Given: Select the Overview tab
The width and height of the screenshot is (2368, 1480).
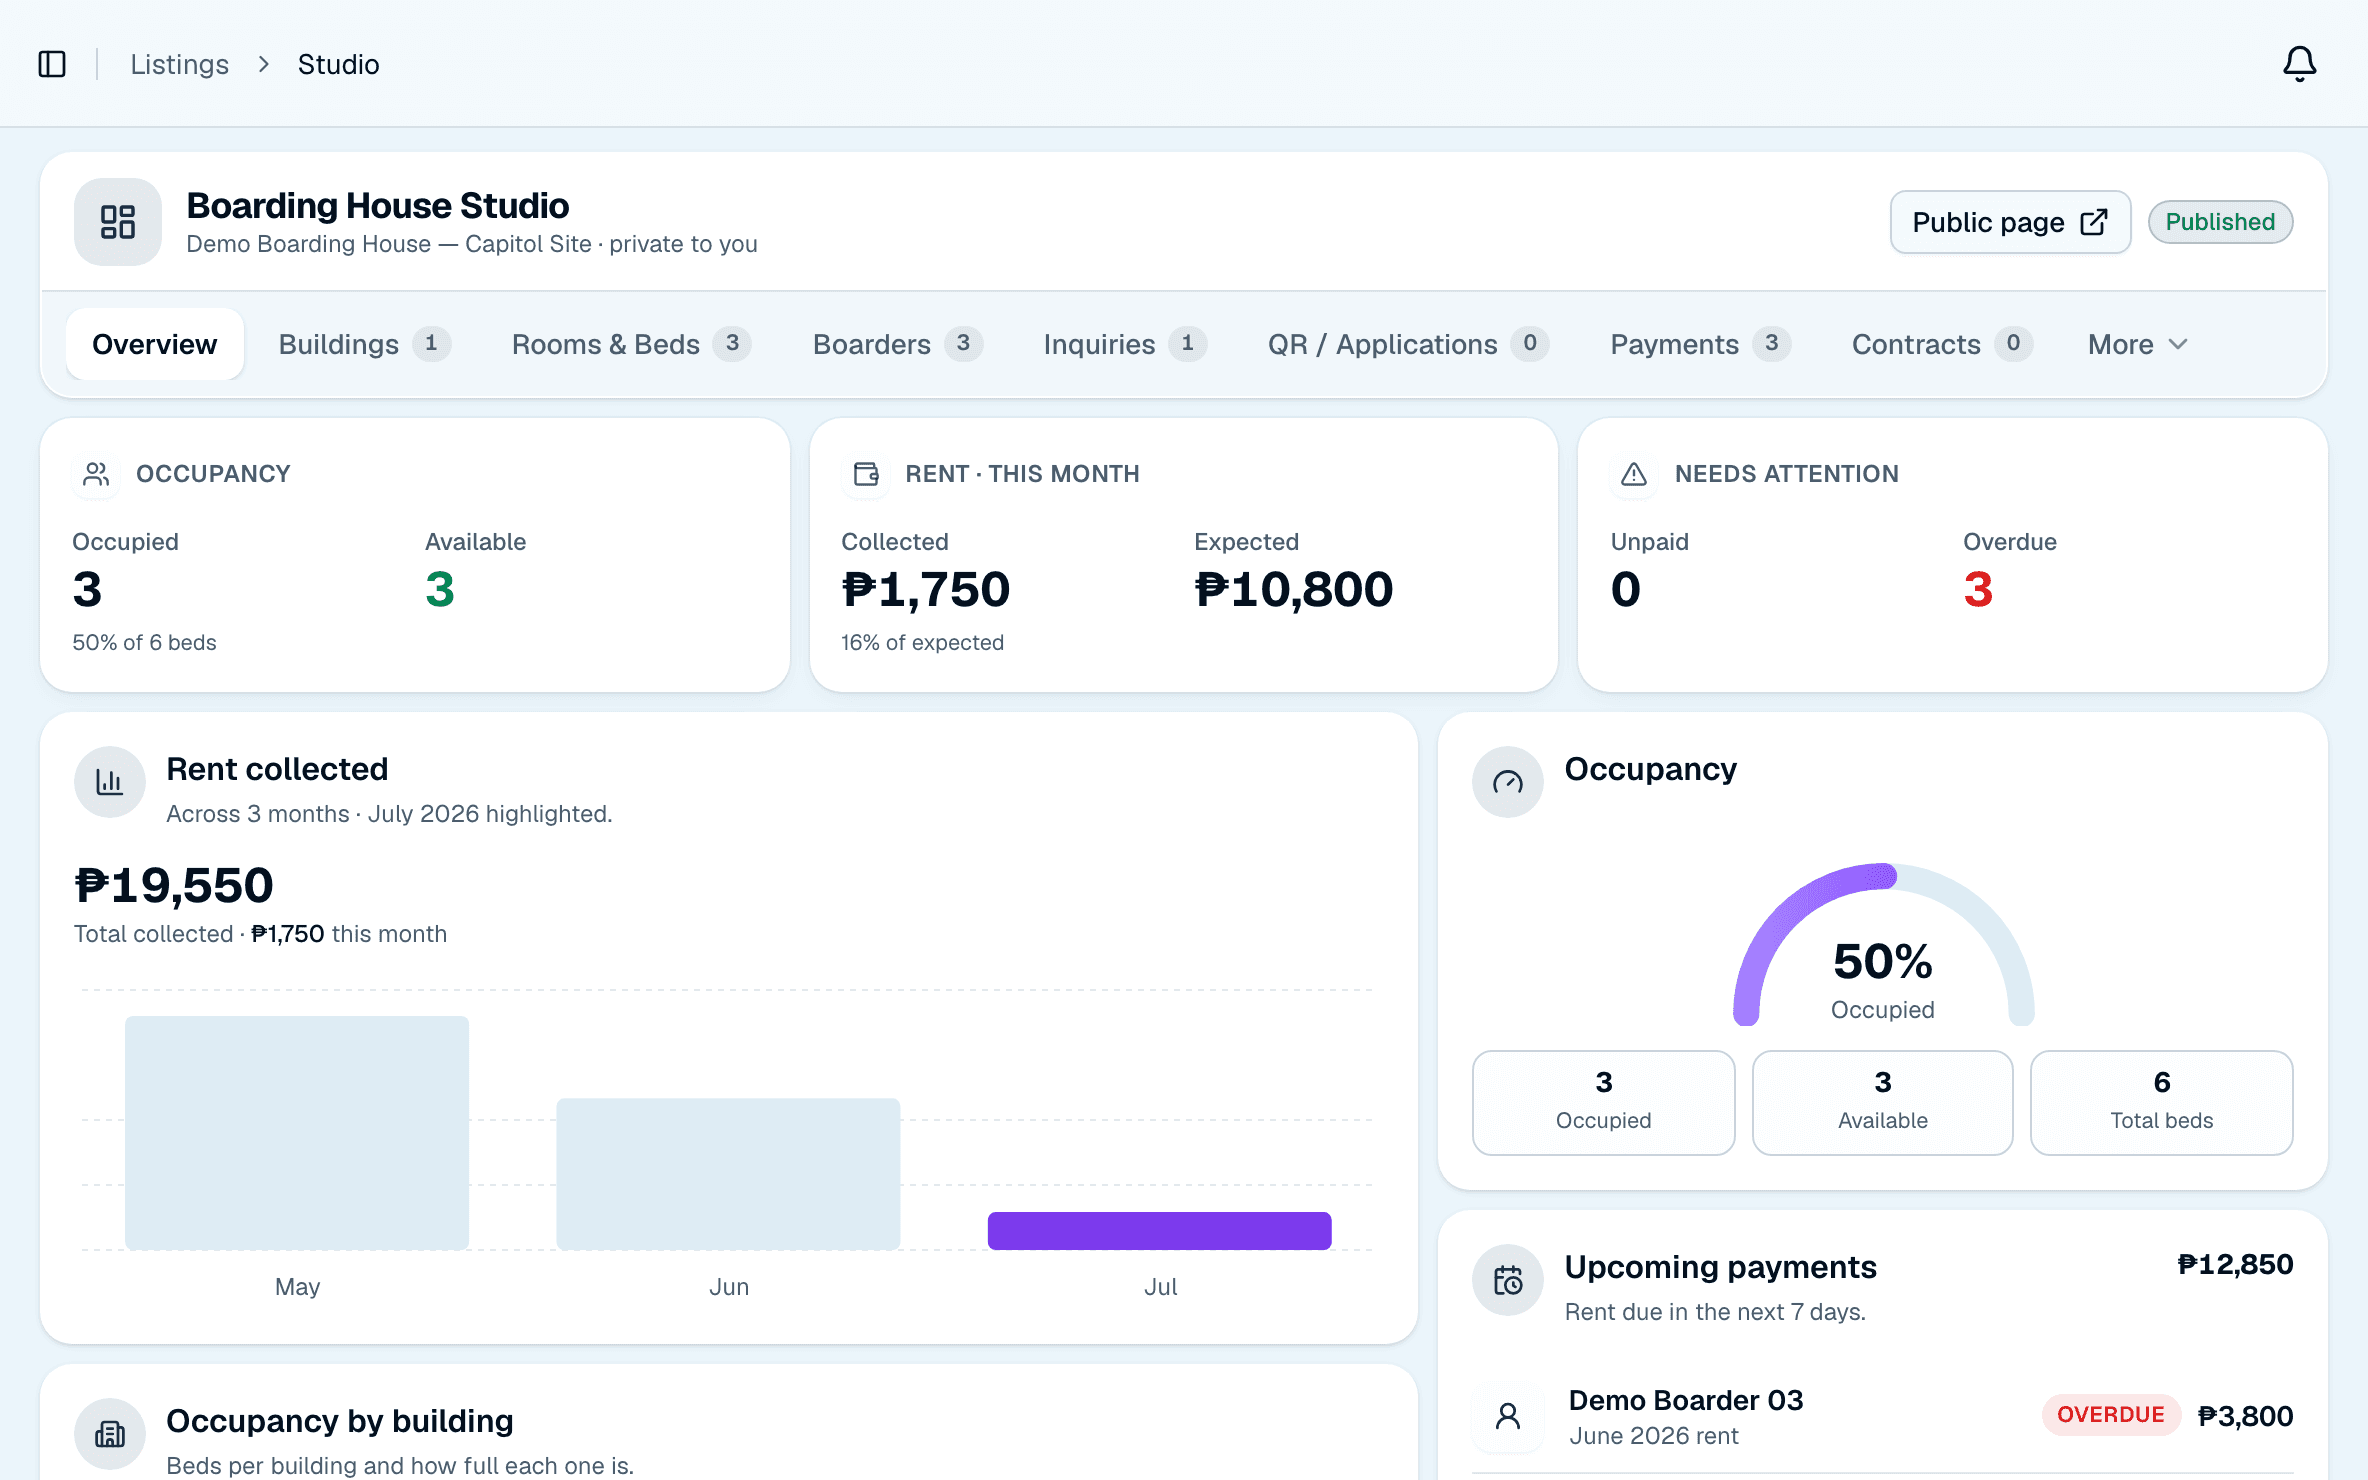Looking at the screenshot, I should [x=155, y=344].
